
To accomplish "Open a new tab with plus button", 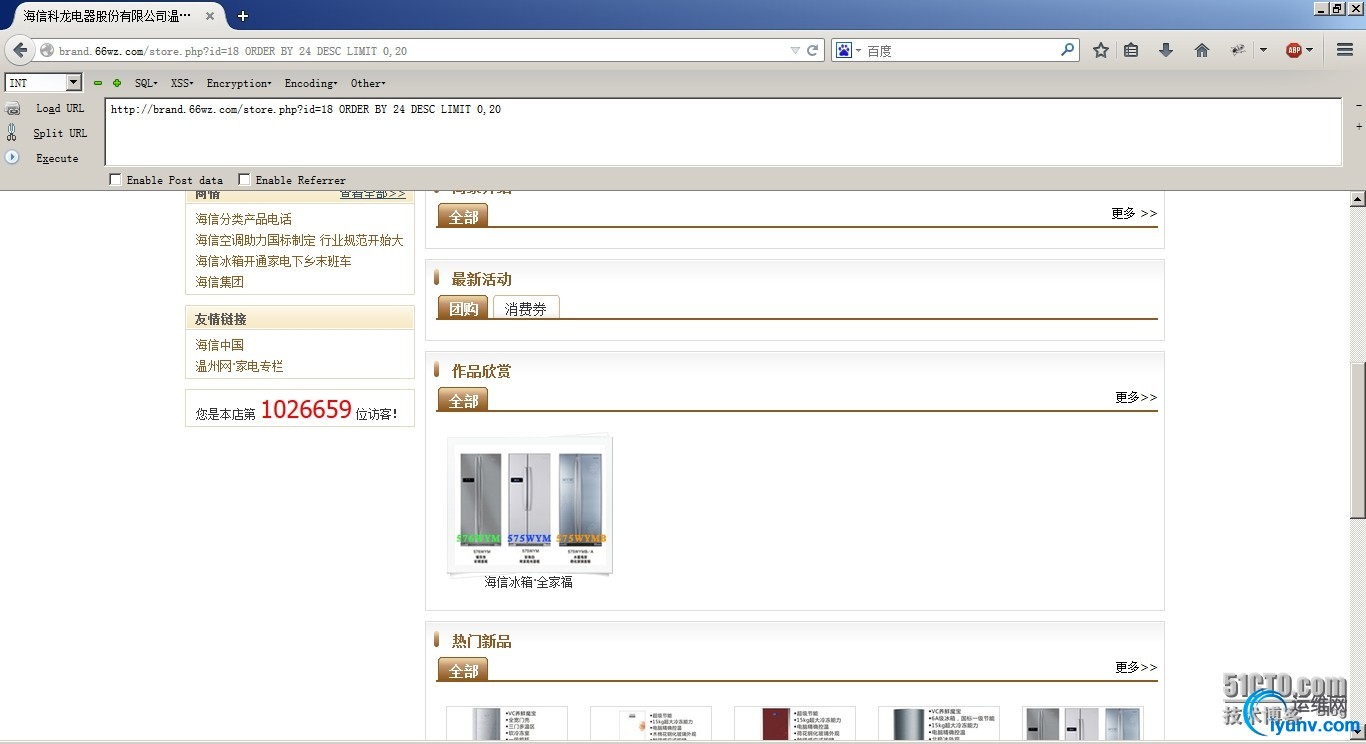I will tap(243, 16).
